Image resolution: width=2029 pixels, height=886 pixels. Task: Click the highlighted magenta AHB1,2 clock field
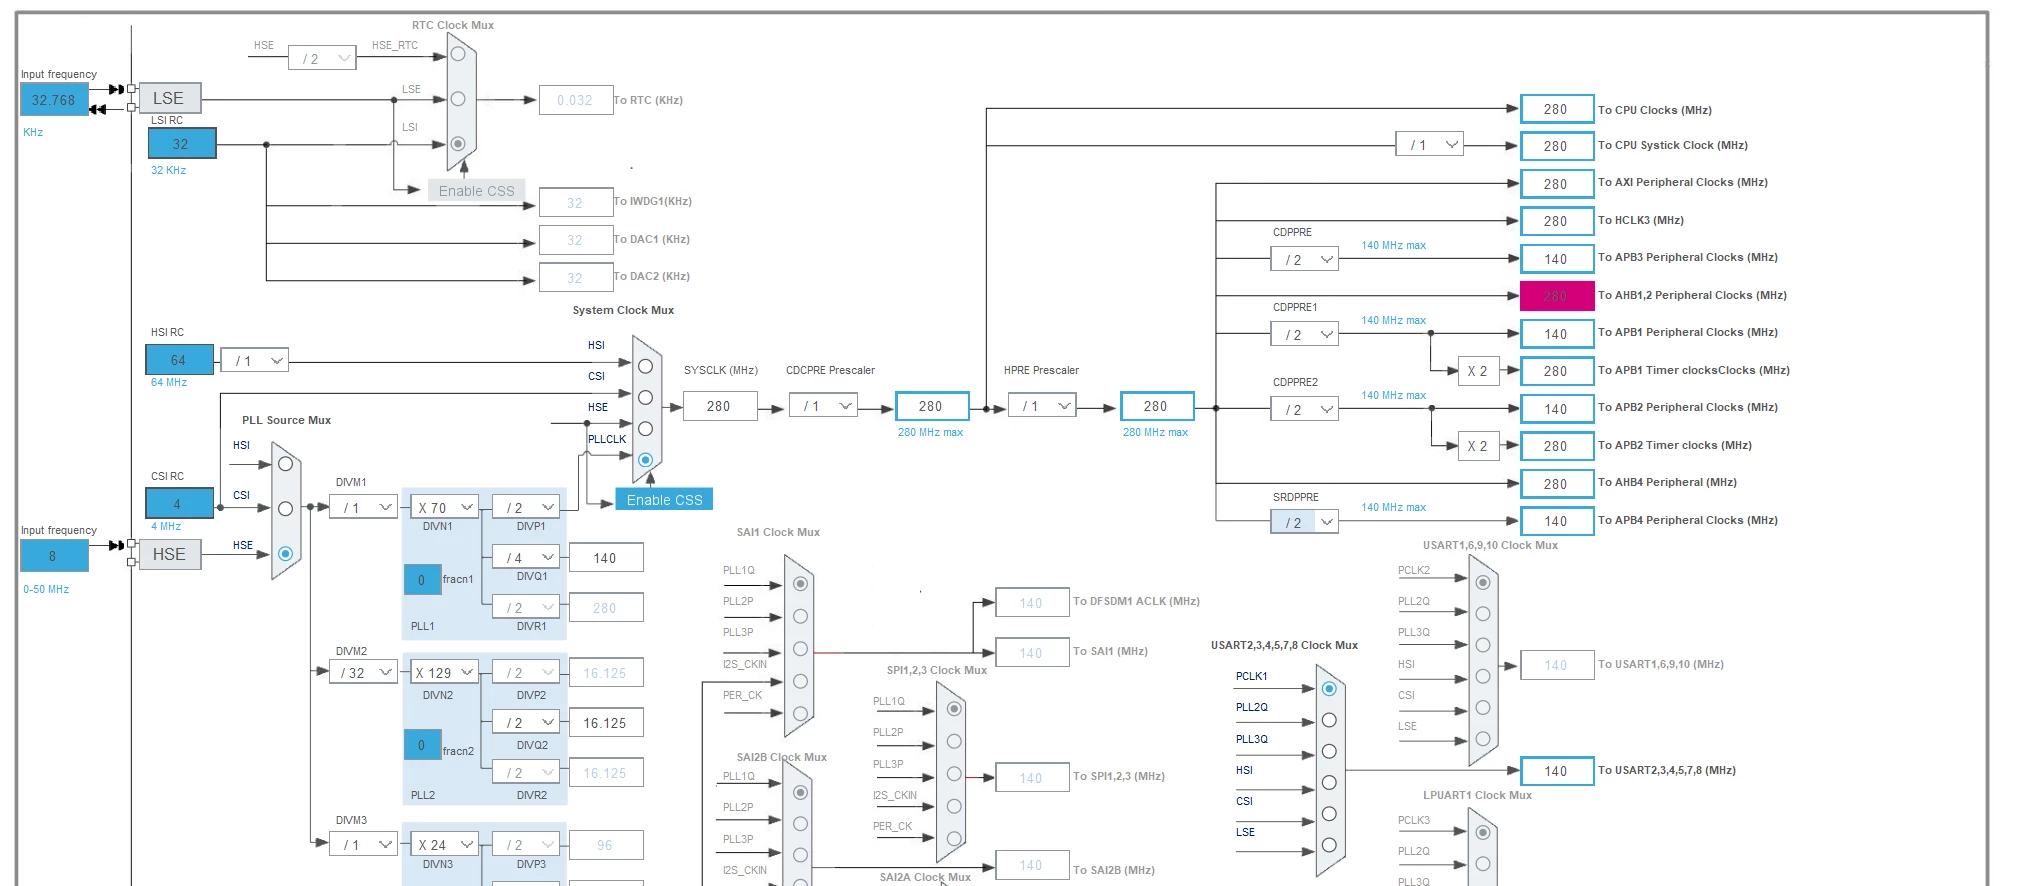[x=1557, y=296]
